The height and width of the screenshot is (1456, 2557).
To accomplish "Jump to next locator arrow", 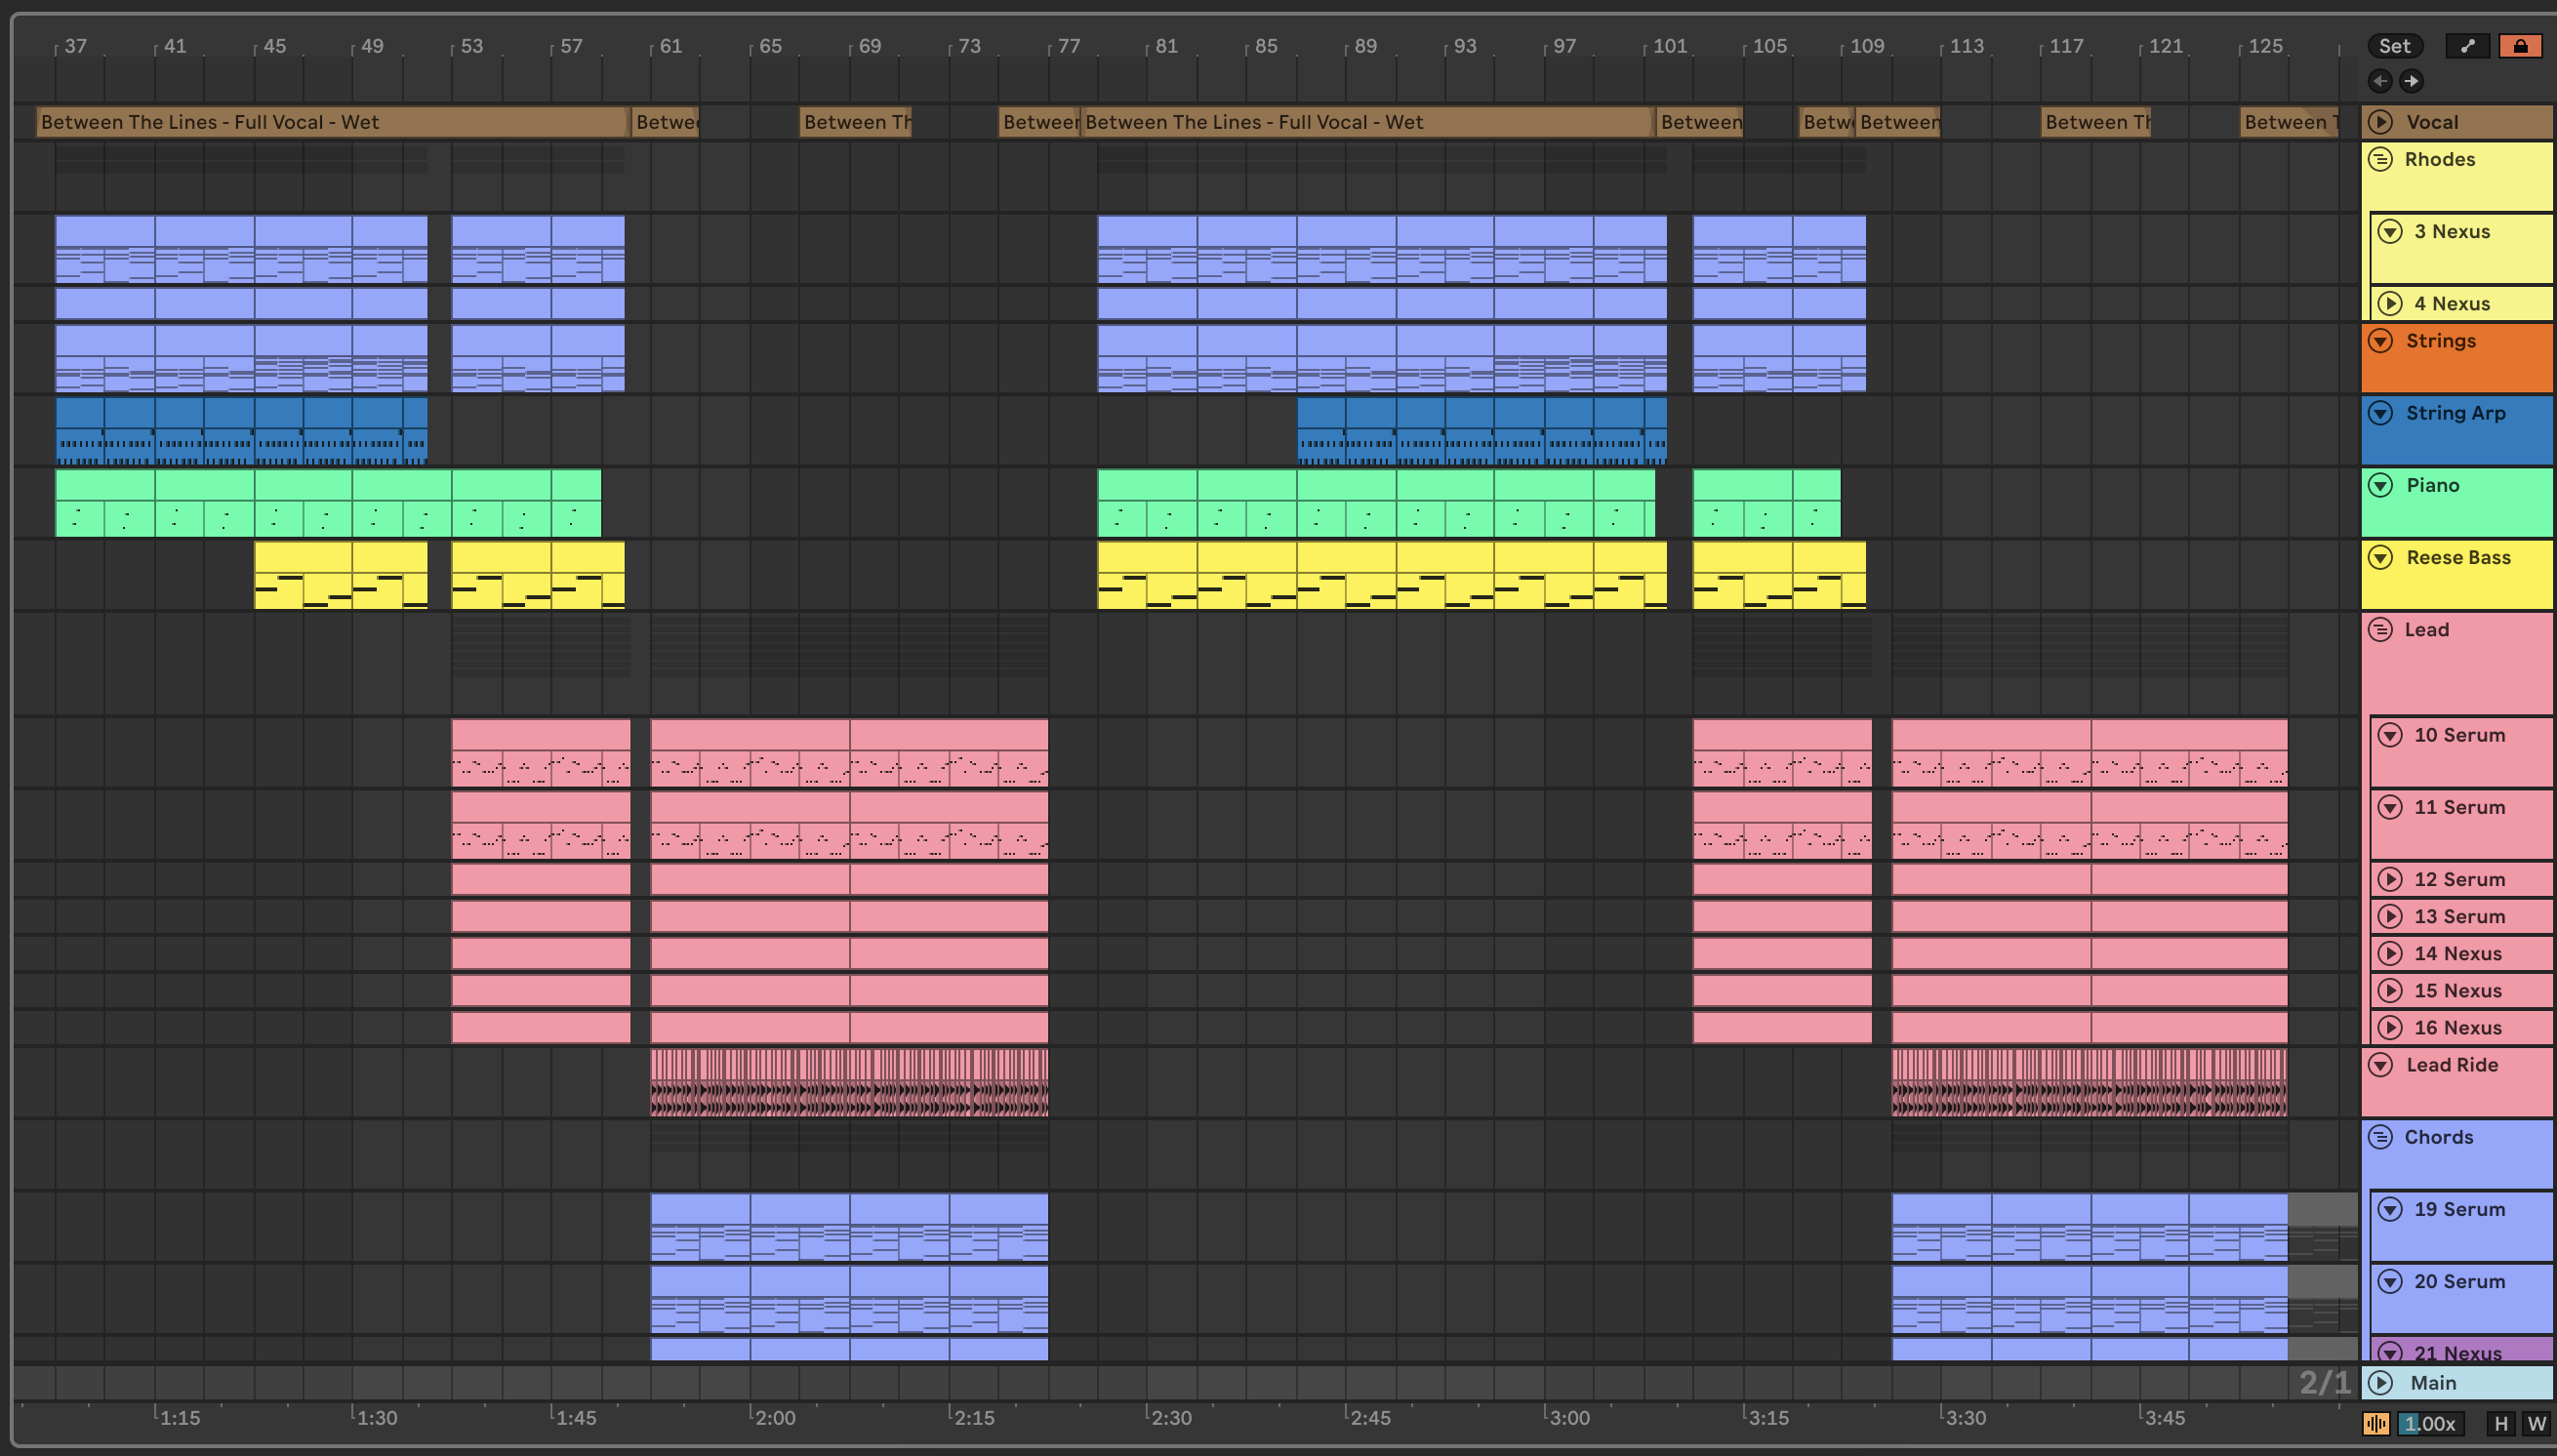I will (x=2411, y=81).
